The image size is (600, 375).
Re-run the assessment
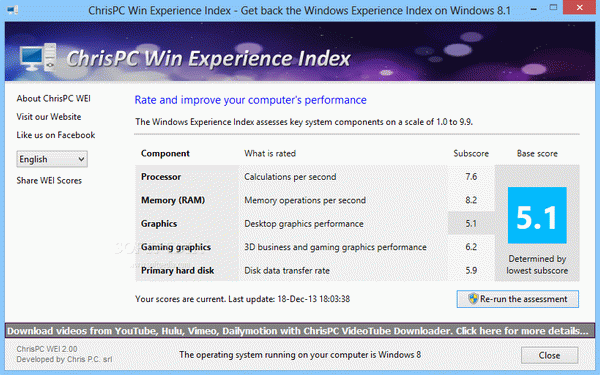click(x=517, y=299)
